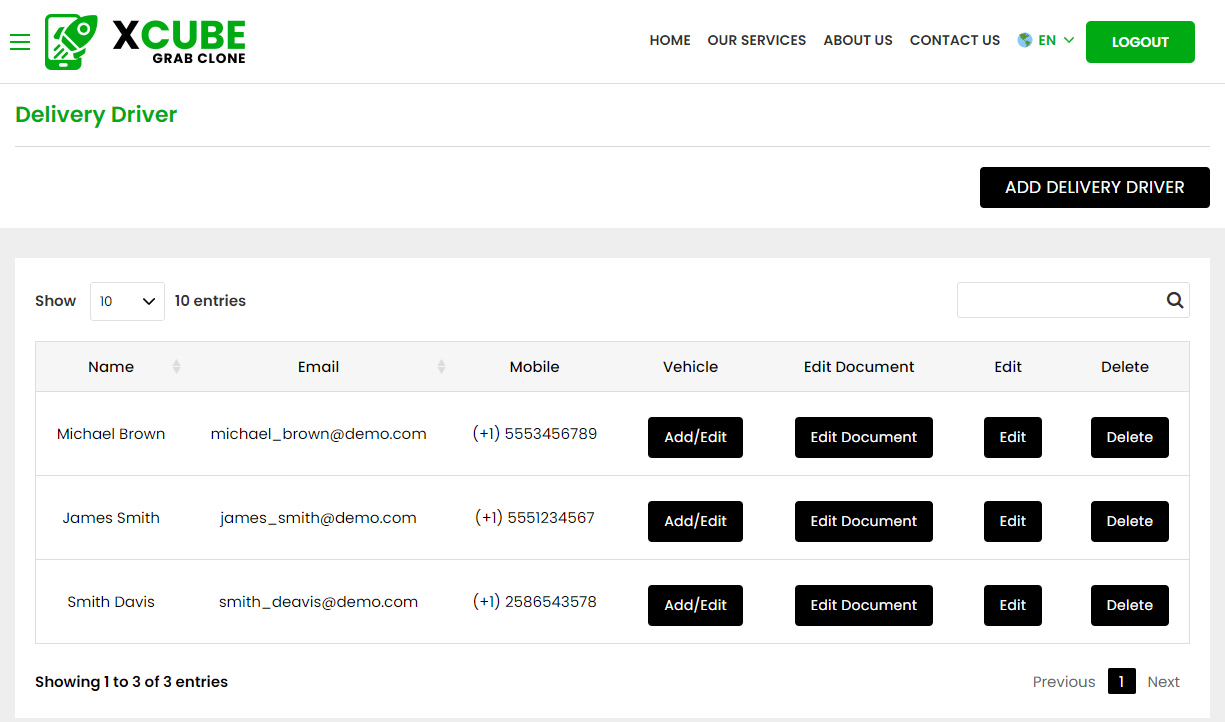
Task: Click the XCUBE Grab Clone logo
Action: click(x=146, y=42)
